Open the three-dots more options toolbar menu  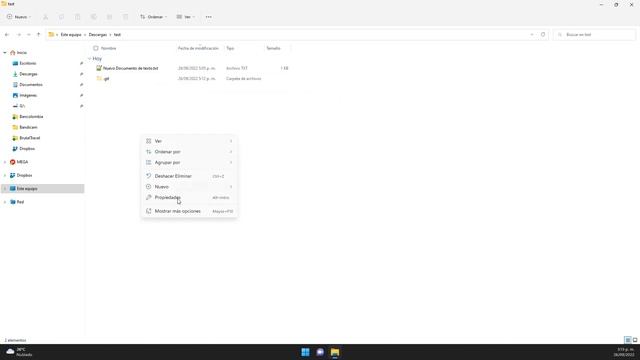point(209,17)
